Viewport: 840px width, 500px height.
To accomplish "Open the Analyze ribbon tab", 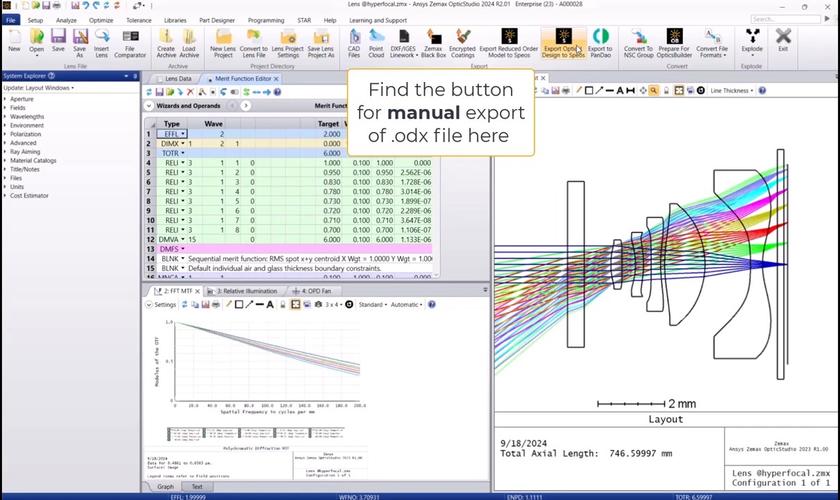I will point(66,20).
